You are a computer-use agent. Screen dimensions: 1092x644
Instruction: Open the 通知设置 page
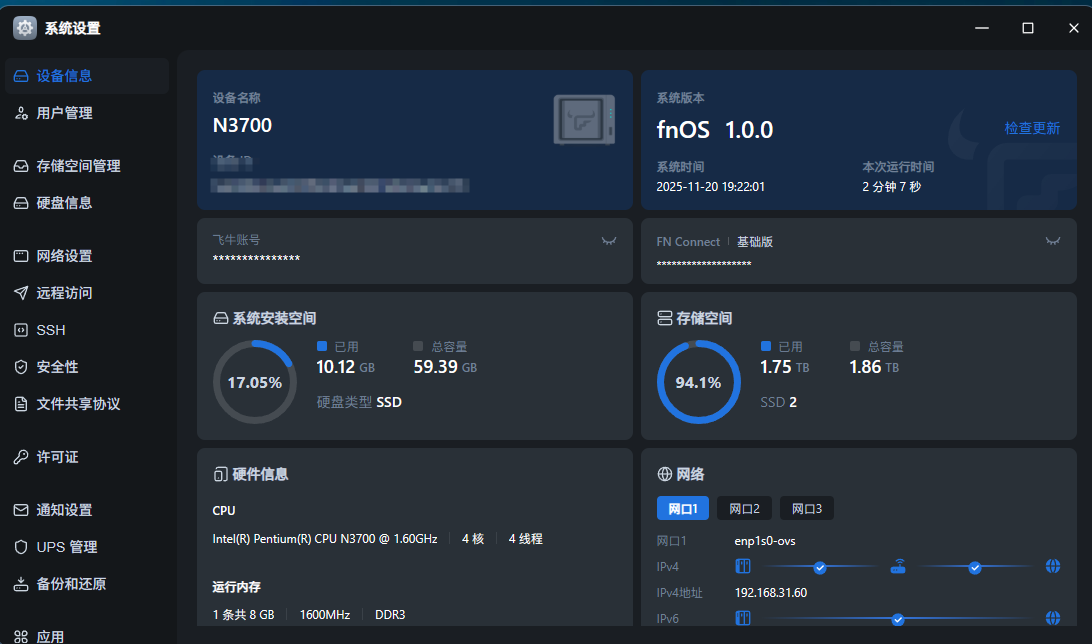click(86, 510)
